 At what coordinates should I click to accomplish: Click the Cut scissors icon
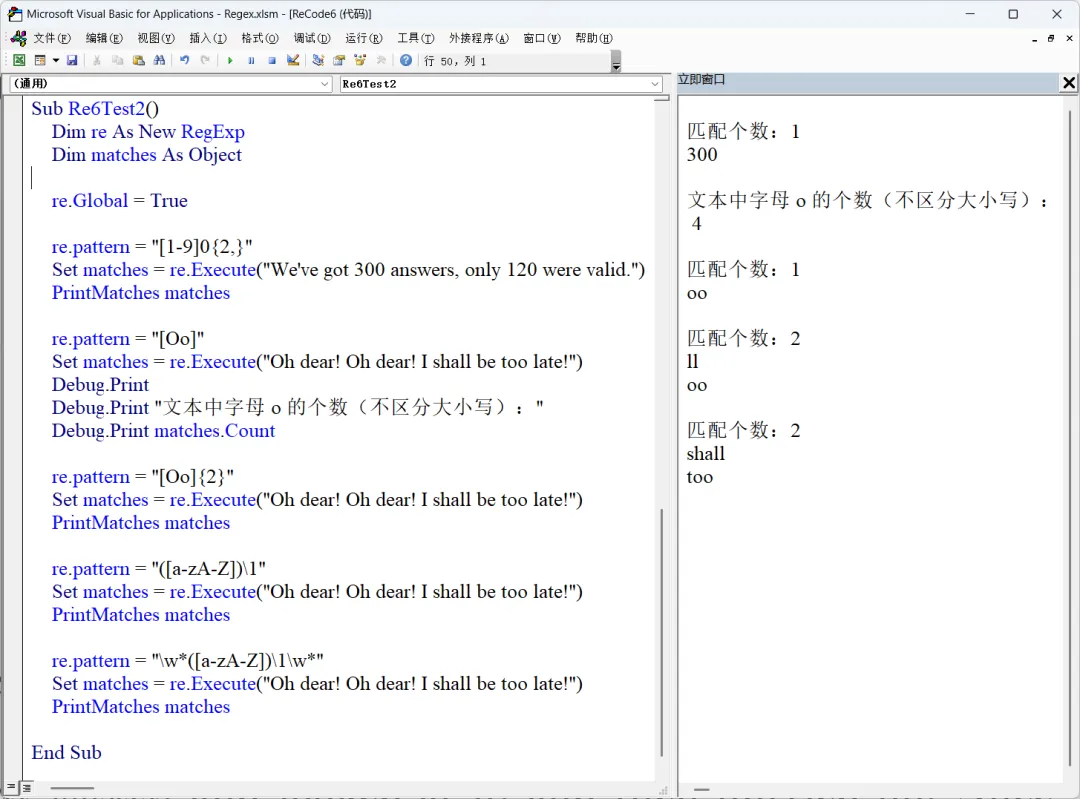(97, 61)
